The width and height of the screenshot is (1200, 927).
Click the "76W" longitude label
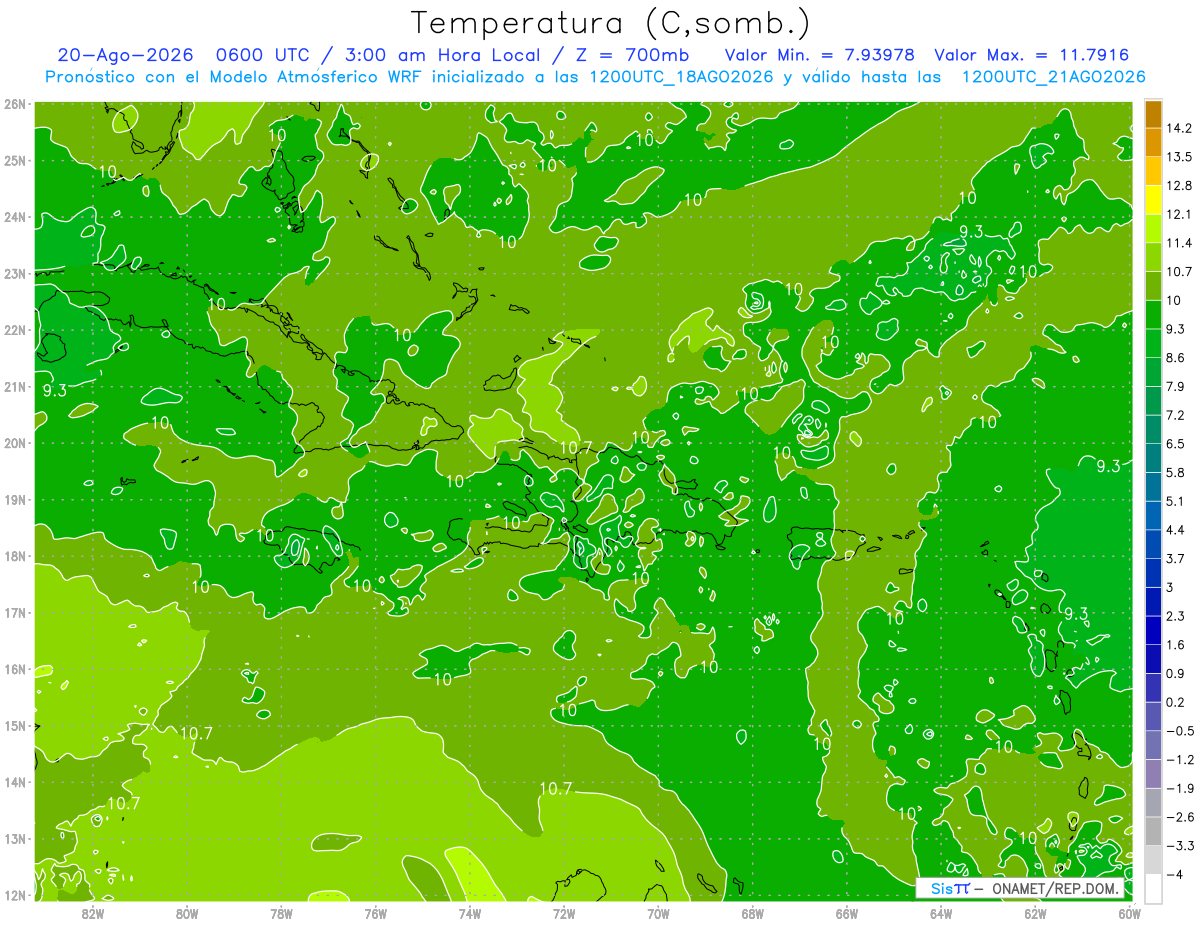pos(376,914)
